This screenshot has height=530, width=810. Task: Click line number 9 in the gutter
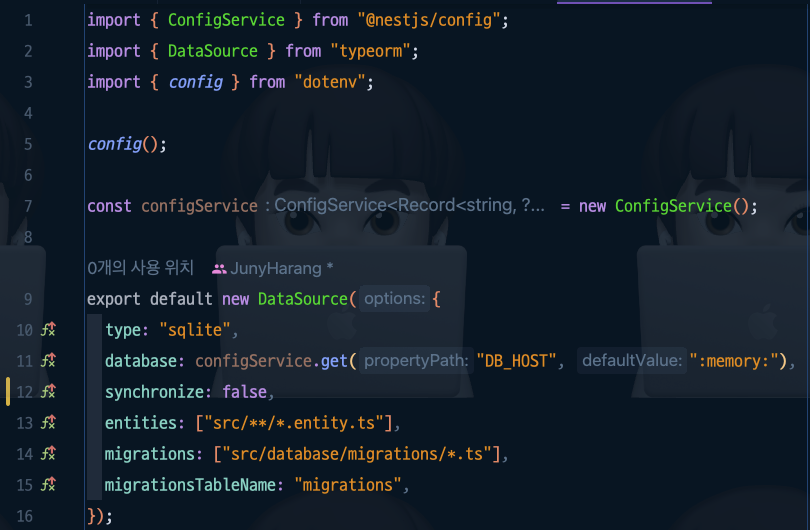point(28,299)
